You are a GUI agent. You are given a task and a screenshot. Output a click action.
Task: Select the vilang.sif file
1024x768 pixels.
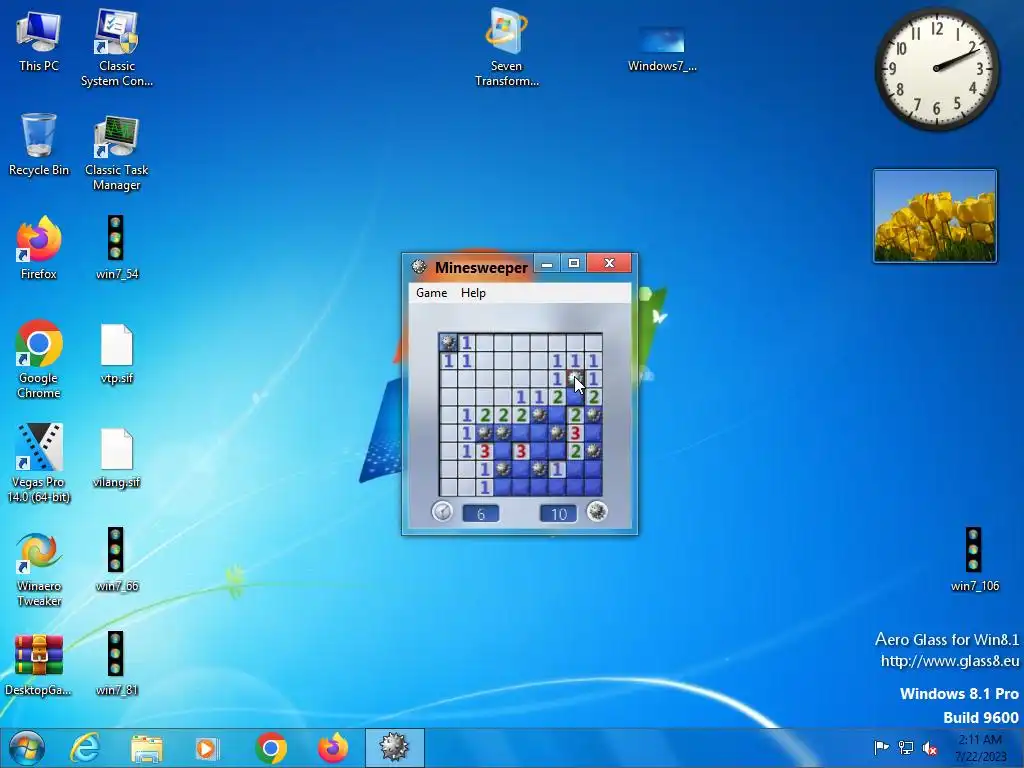tap(117, 458)
